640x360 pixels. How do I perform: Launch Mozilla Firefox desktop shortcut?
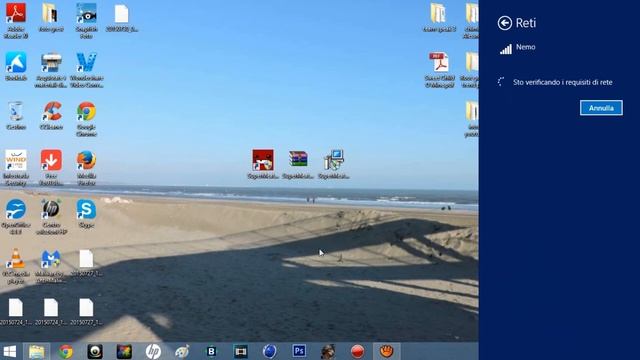click(86, 167)
